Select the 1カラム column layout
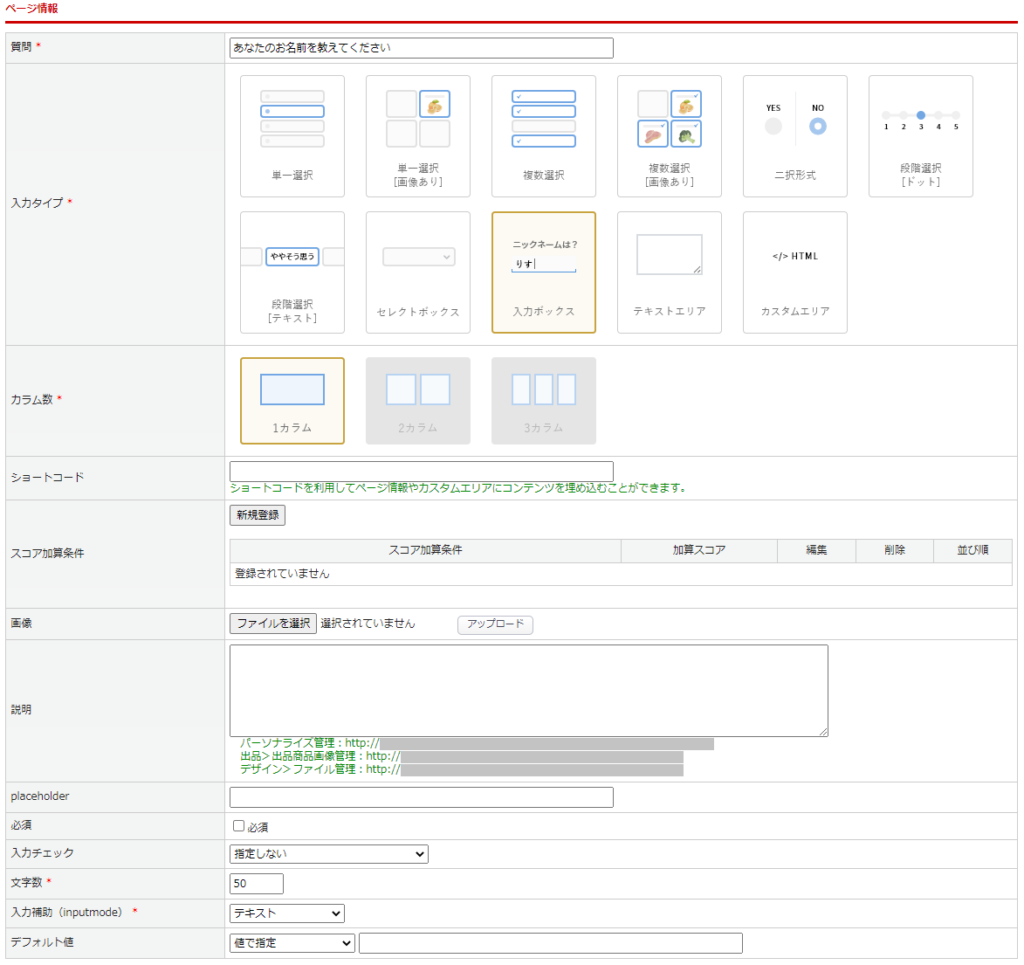Image resolution: width=1024 pixels, height=965 pixels. [x=292, y=400]
